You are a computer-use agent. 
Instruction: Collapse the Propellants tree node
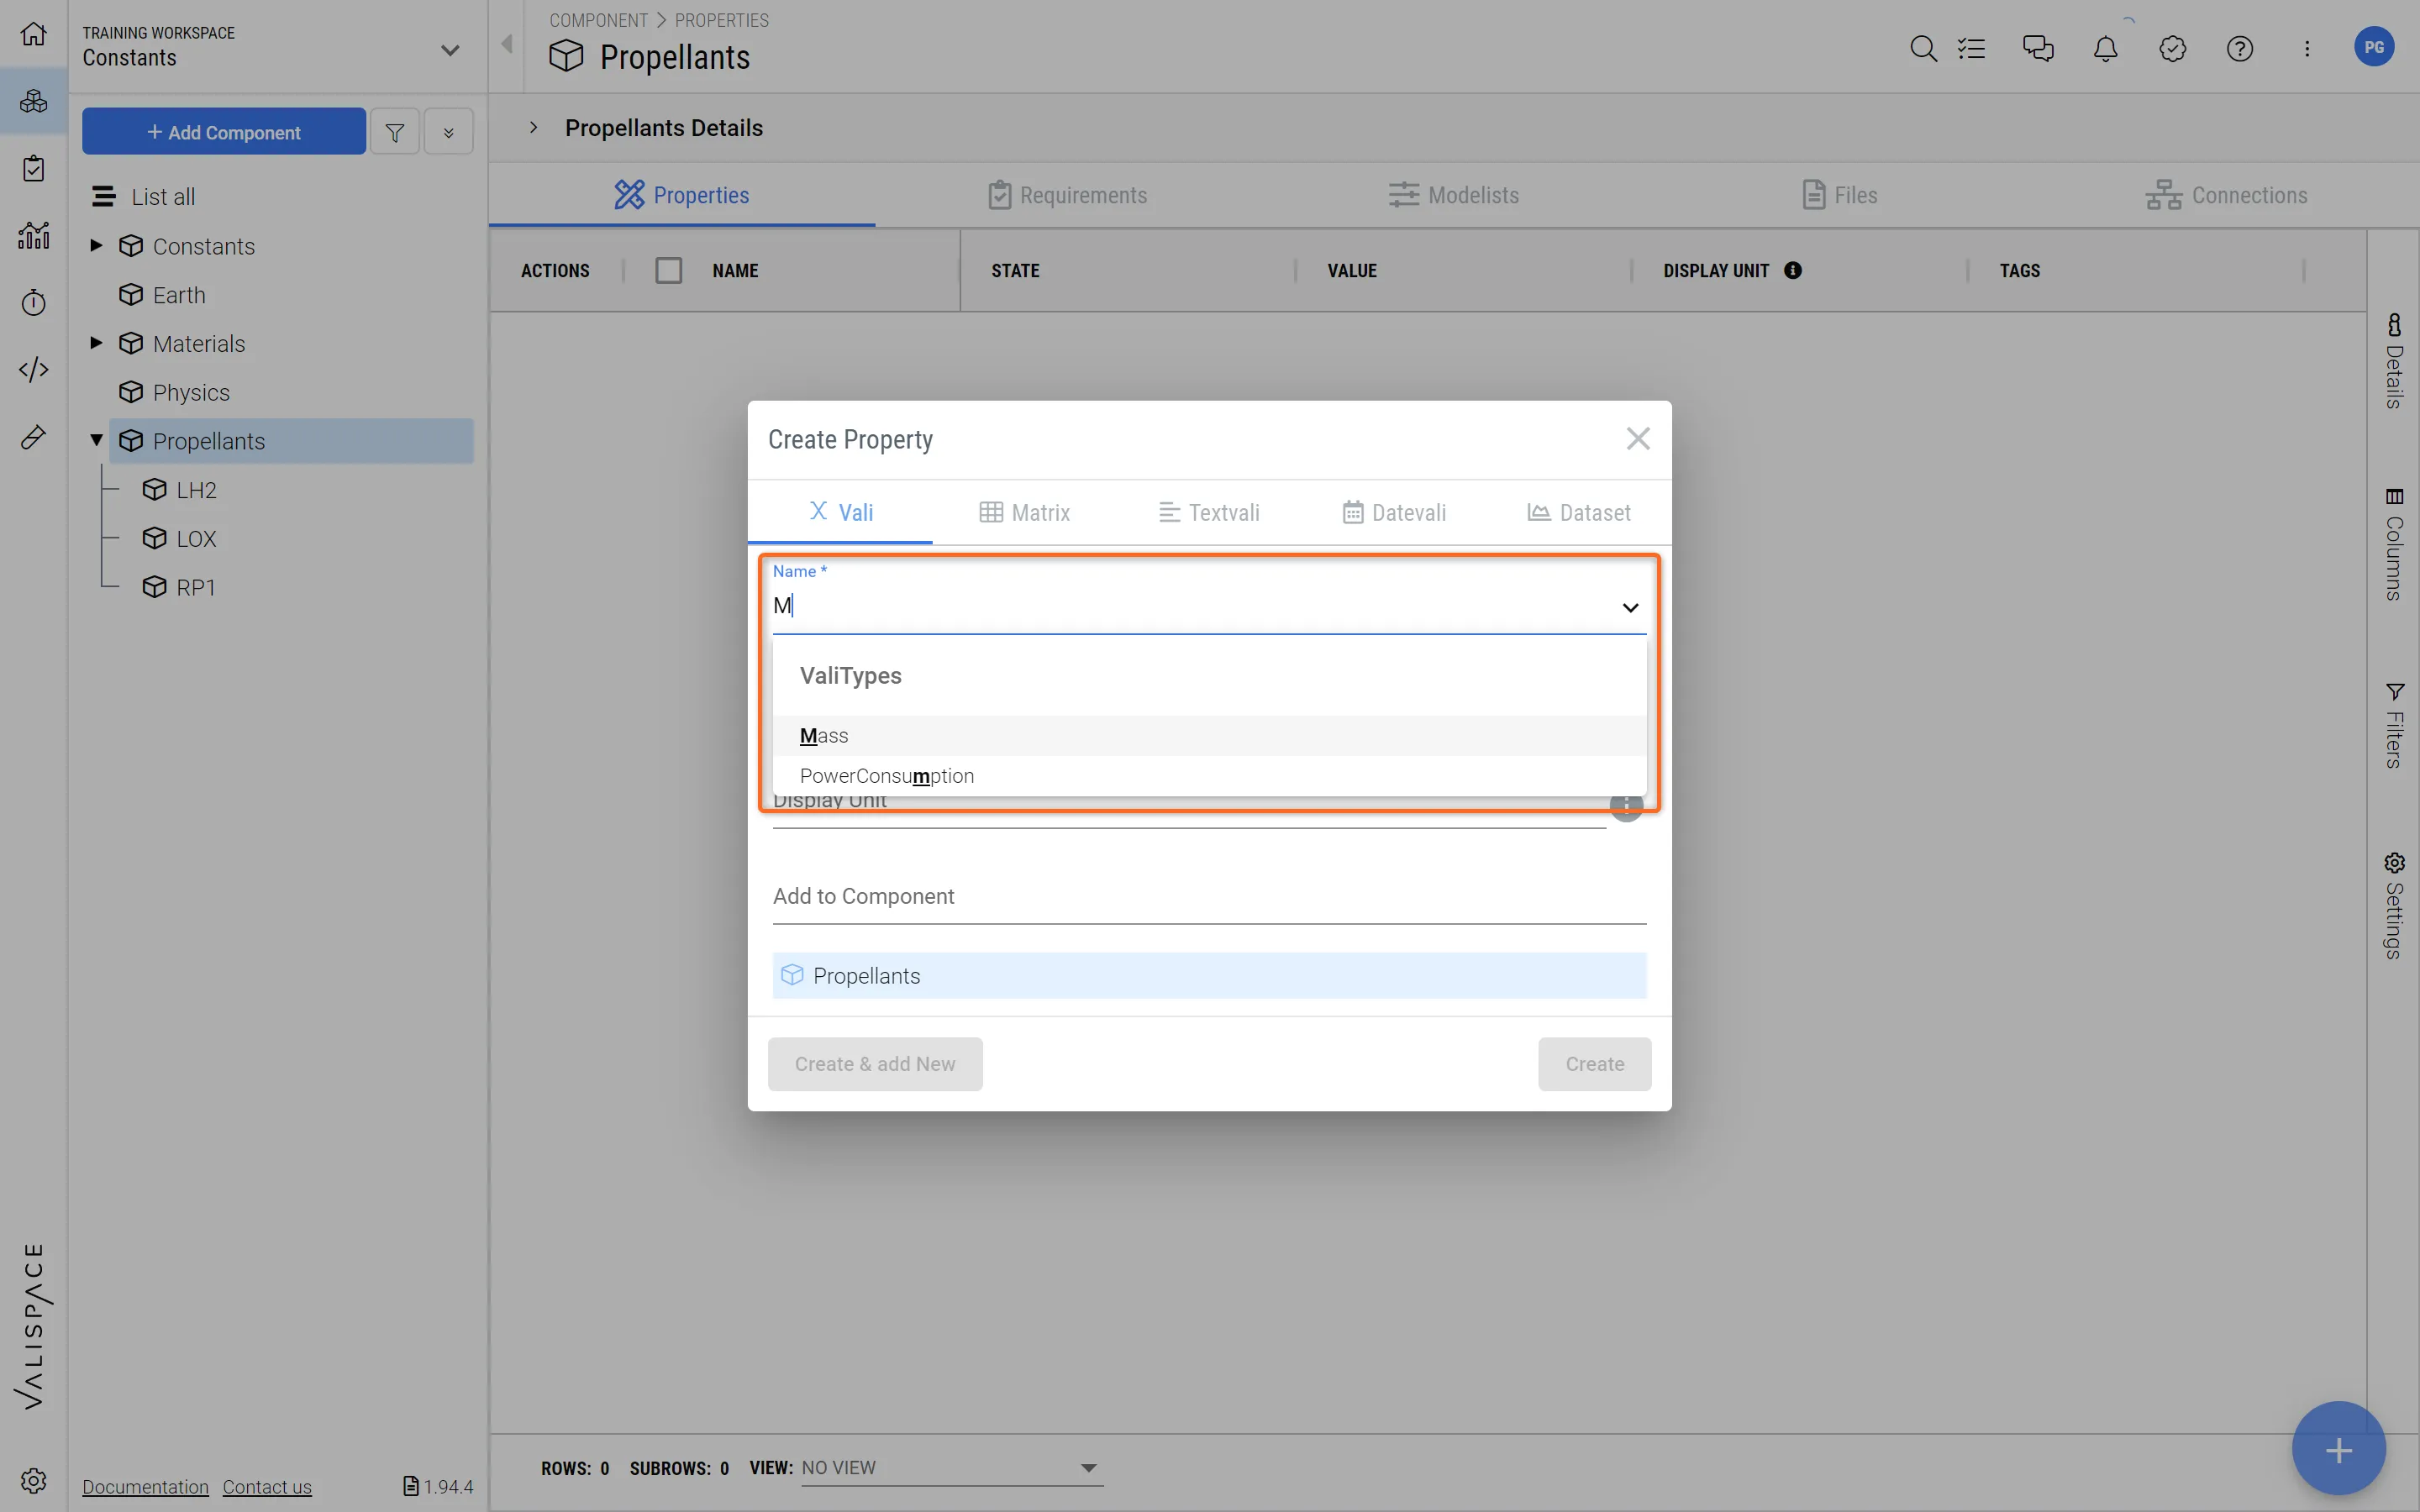pyautogui.click(x=96, y=440)
